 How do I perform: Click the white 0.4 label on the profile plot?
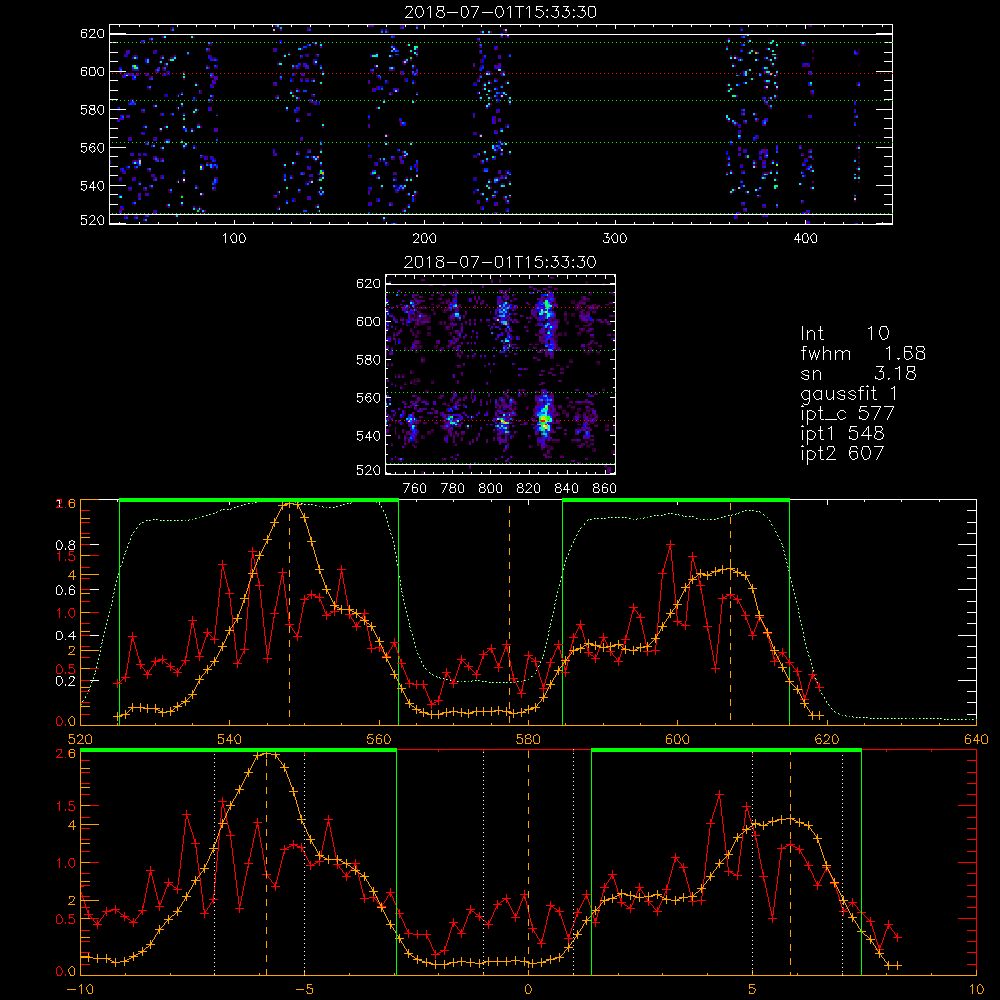66,636
